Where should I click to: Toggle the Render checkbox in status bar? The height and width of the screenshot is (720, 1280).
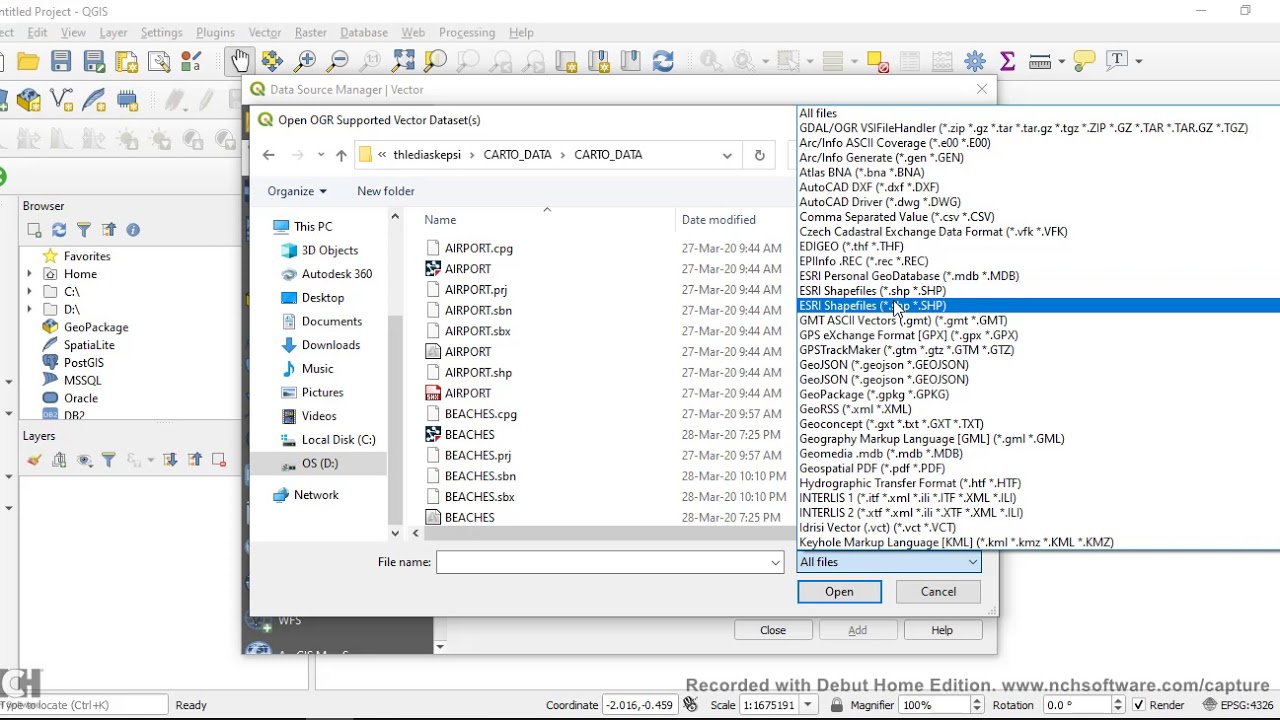click(1138, 705)
